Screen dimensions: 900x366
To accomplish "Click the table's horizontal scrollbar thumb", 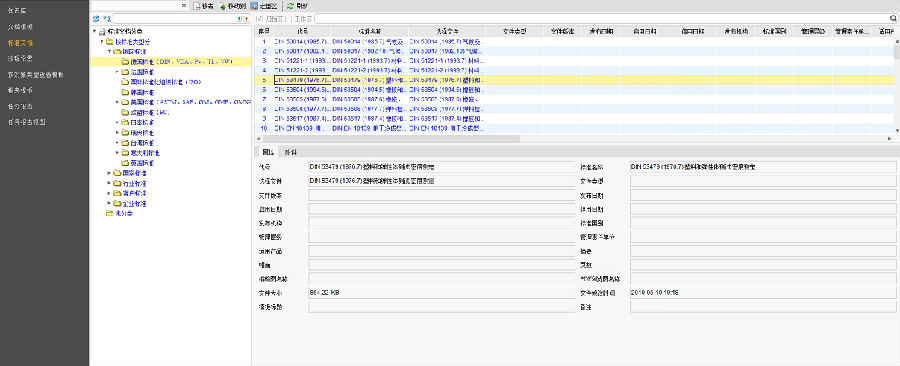I will pos(390,138).
